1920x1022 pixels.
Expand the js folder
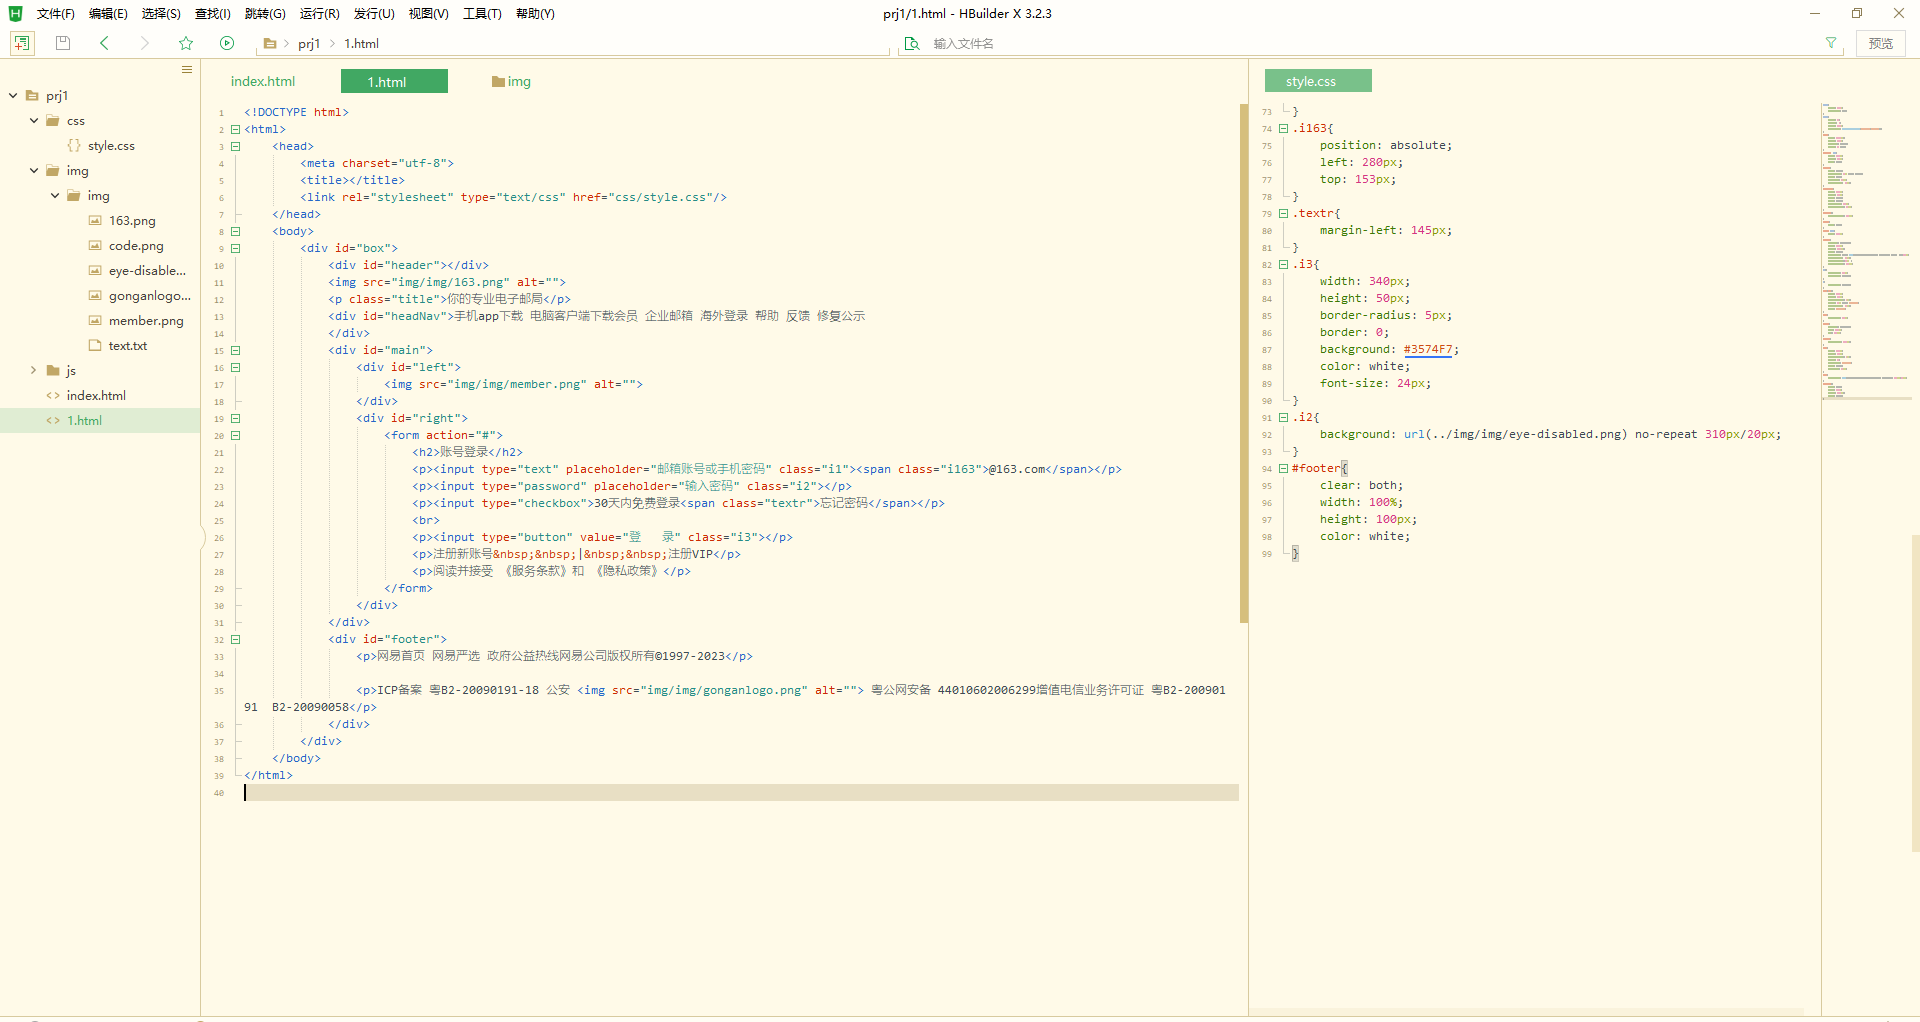[x=34, y=371]
